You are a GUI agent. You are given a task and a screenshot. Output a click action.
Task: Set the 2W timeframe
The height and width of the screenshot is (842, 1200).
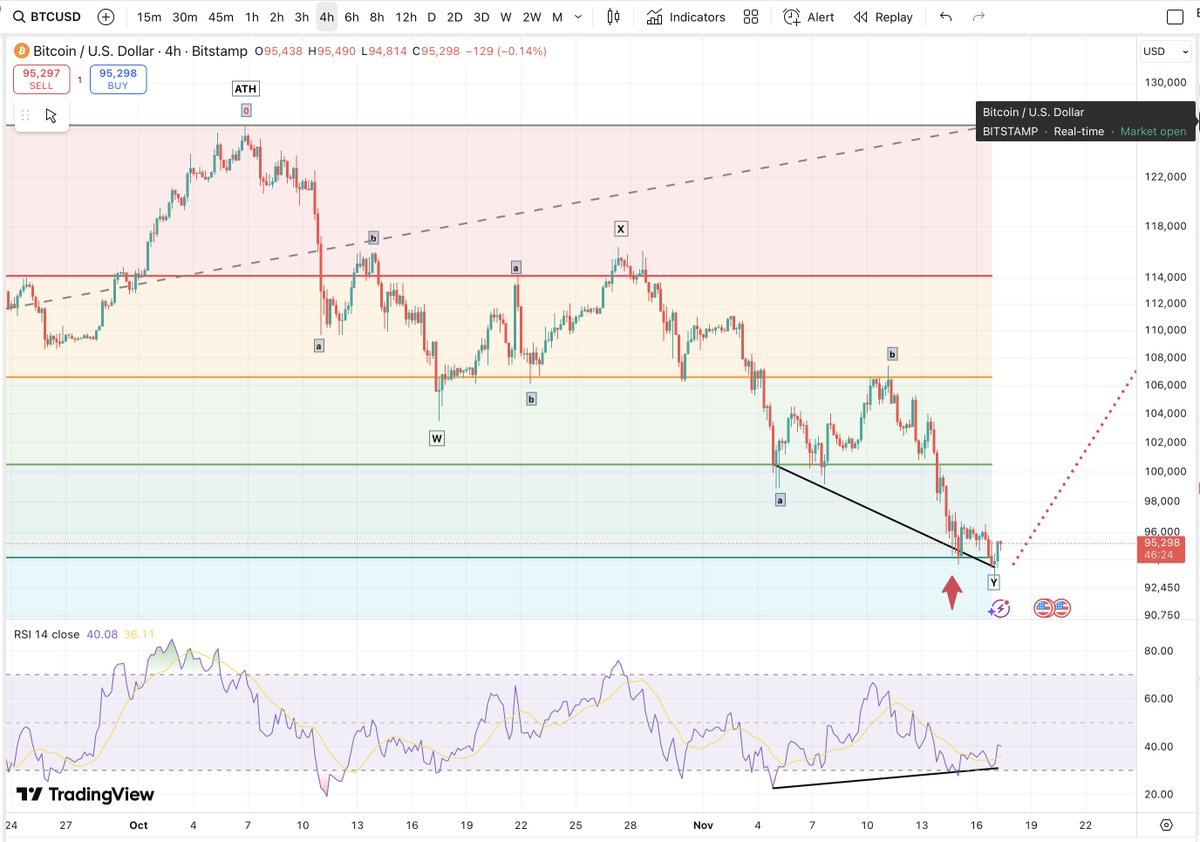(x=532, y=17)
